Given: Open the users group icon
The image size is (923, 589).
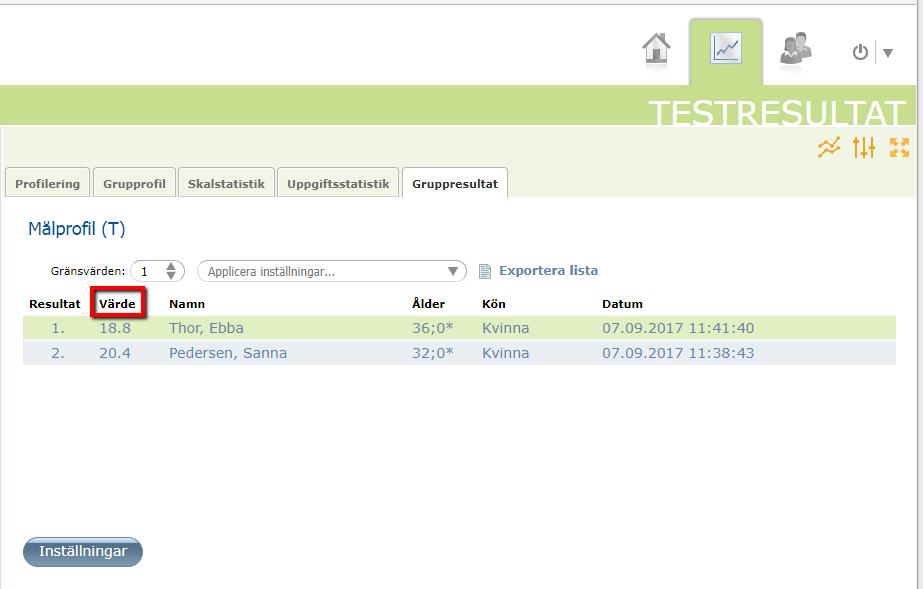Looking at the screenshot, I should pos(795,49).
